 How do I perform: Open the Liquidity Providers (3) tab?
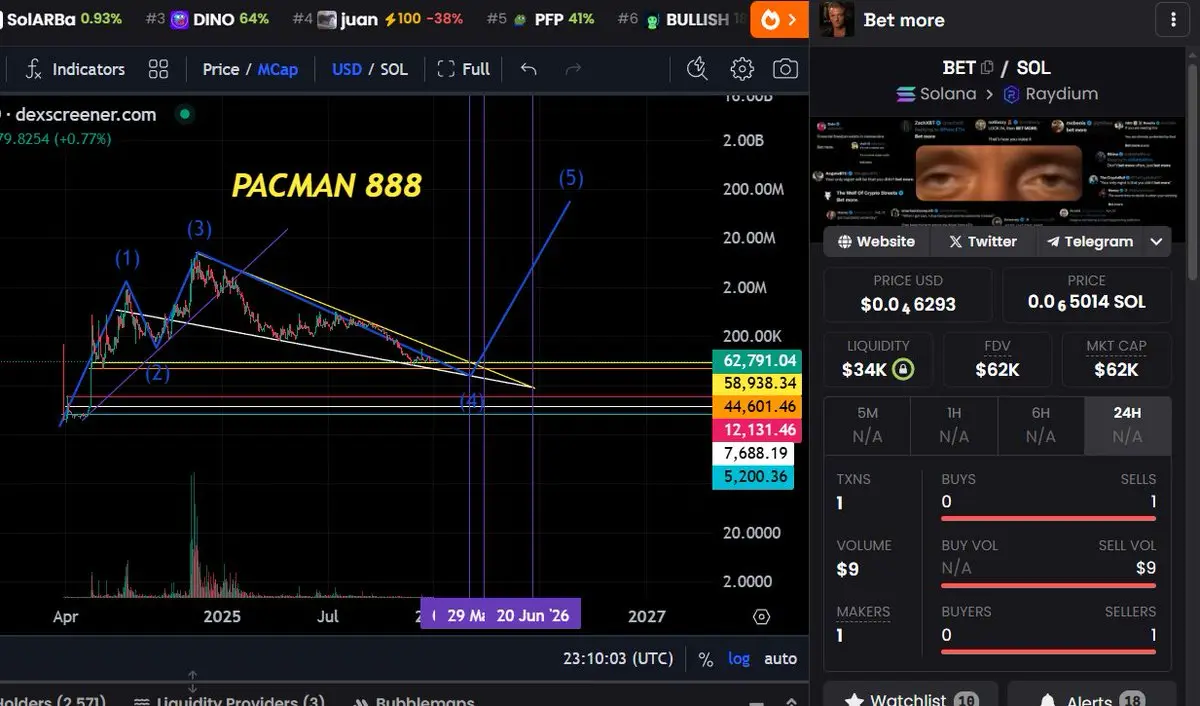(x=229, y=700)
